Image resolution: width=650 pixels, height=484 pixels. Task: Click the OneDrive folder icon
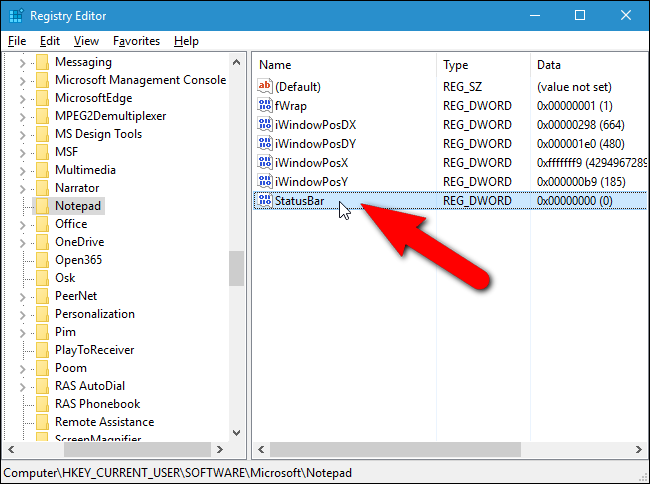[x=42, y=242]
